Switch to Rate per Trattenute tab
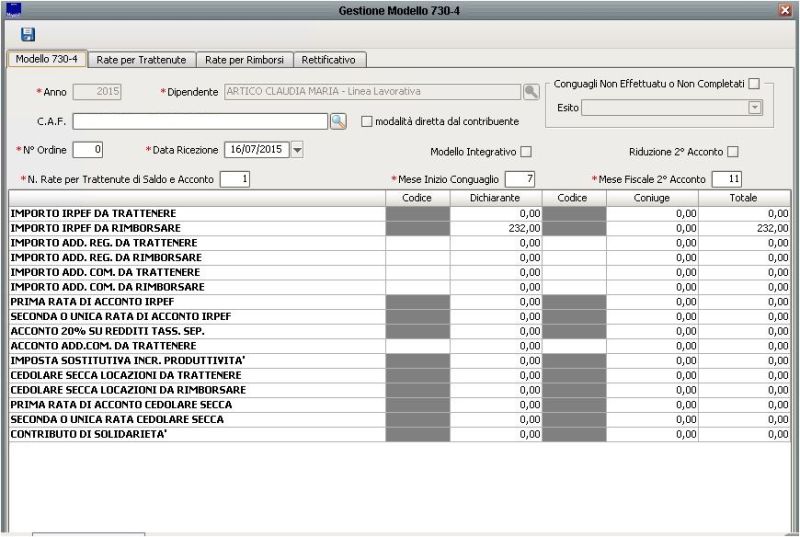This screenshot has width=800, height=537. point(142,60)
